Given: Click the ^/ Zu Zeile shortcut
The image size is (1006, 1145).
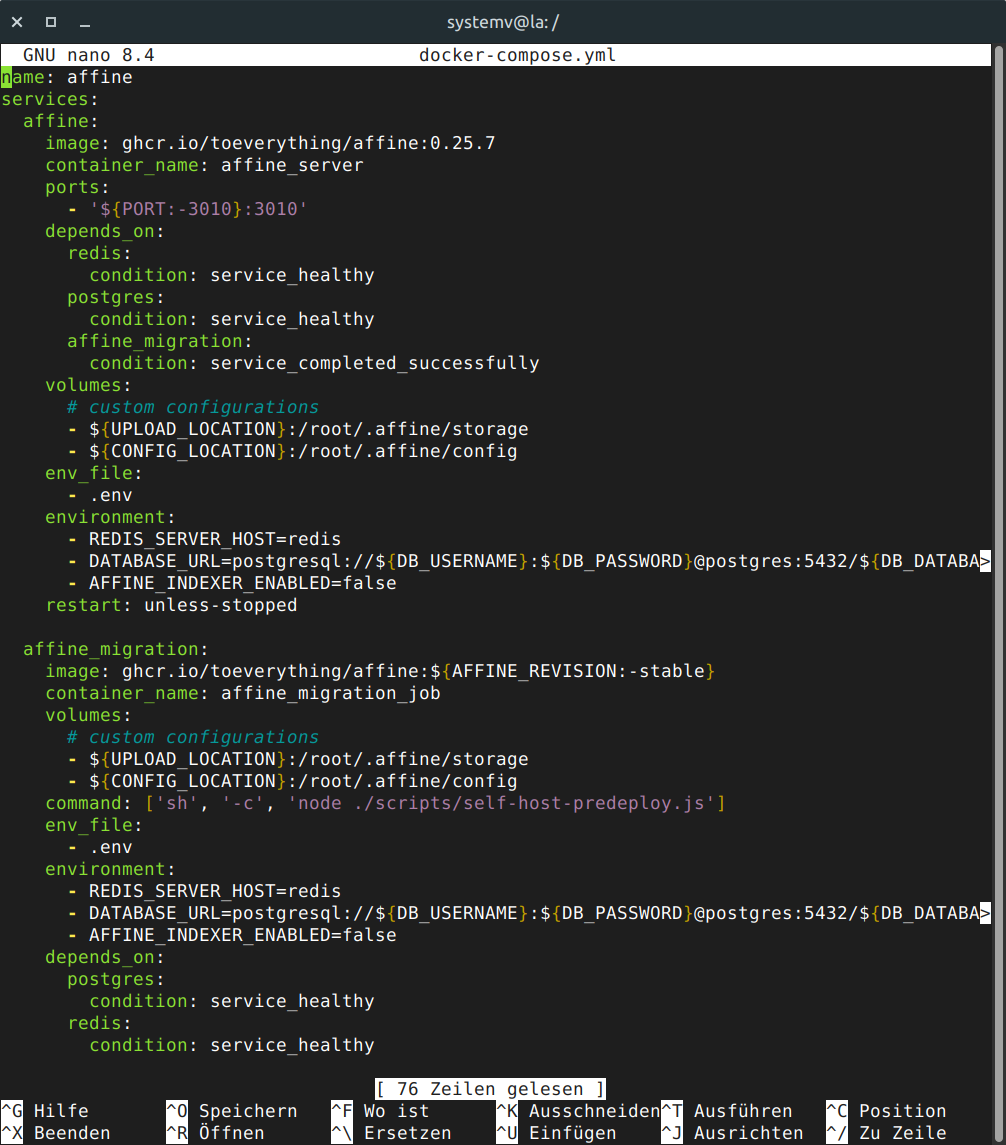Looking at the screenshot, I should tap(886, 1133).
